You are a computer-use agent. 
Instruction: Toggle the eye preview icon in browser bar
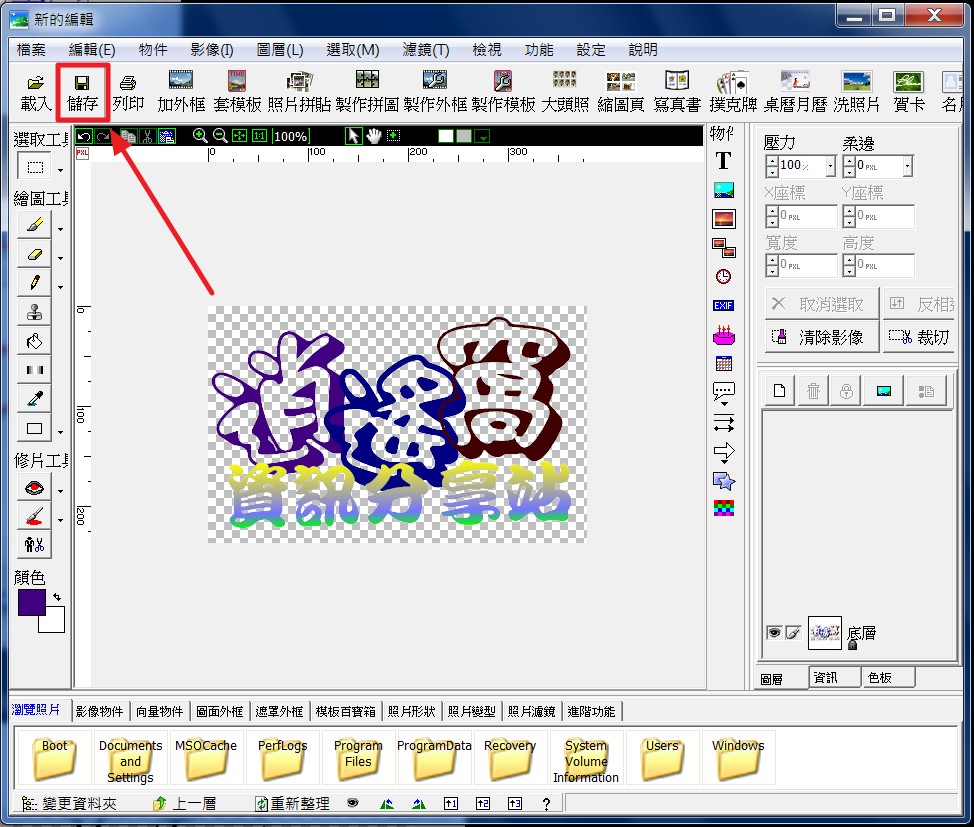coord(353,803)
